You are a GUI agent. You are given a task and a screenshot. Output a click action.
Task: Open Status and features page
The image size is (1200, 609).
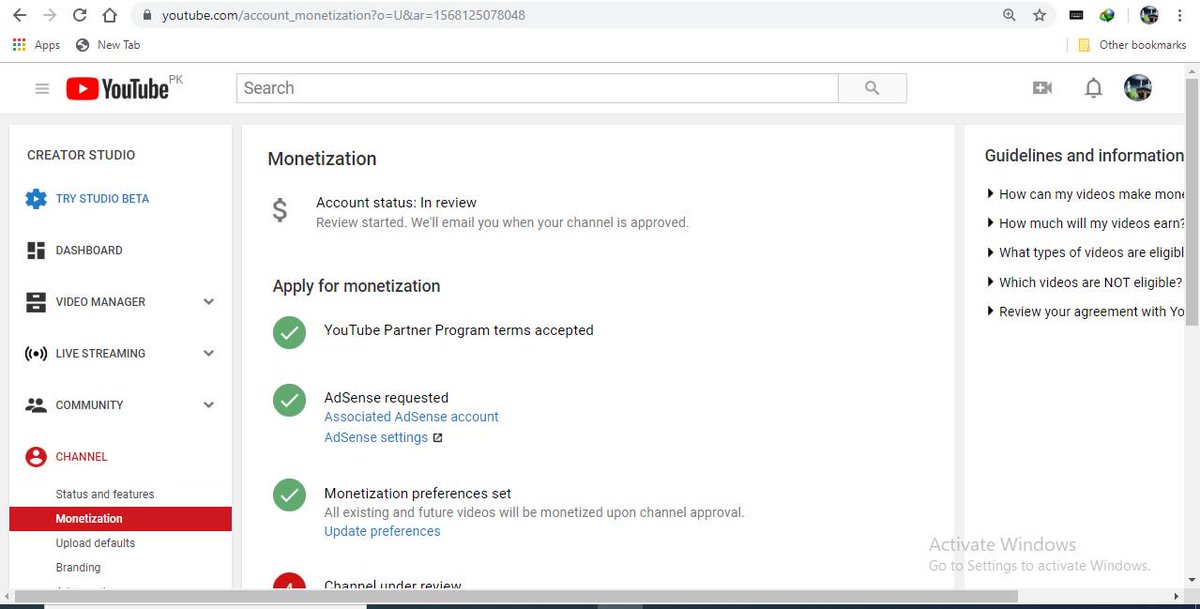pyautogui.click(x=105, y=494)
